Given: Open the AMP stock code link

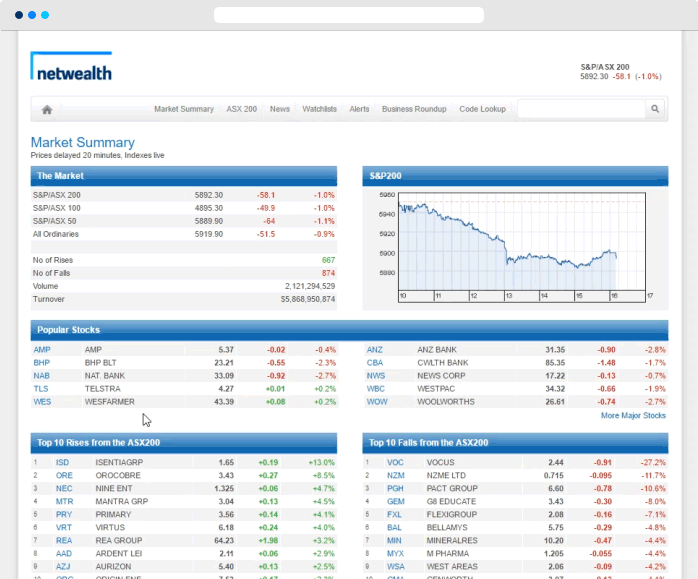Looking at the screenshot, I should point(42,350).
